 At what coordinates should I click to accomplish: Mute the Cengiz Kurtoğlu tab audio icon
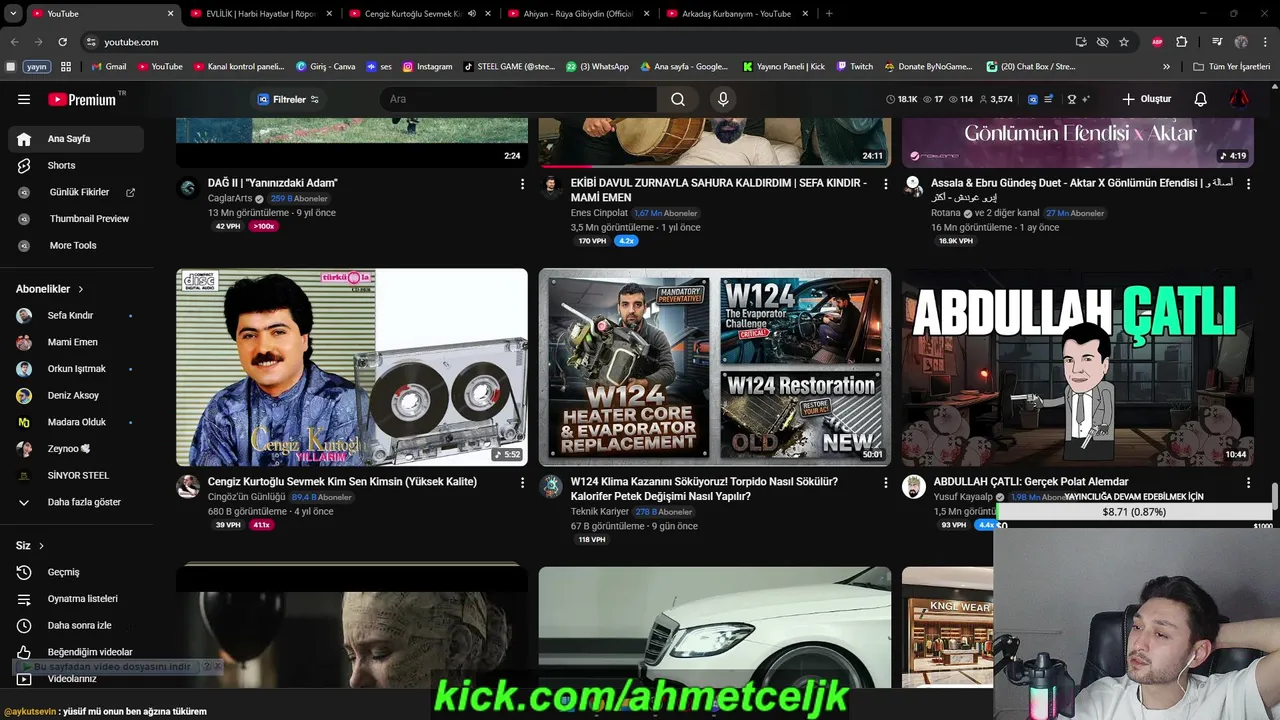pos(471,14)
